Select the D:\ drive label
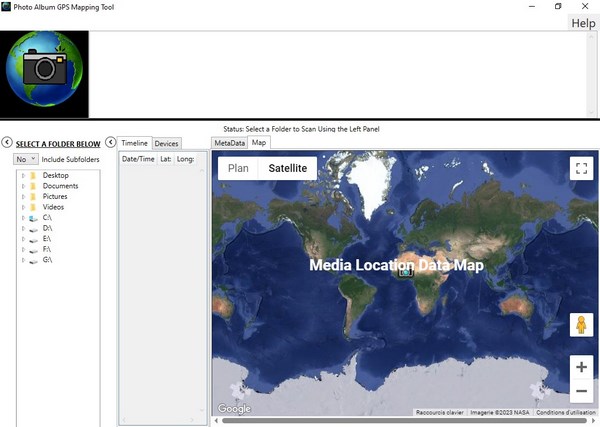Screen dimensions: 600x427 point(47,228)
